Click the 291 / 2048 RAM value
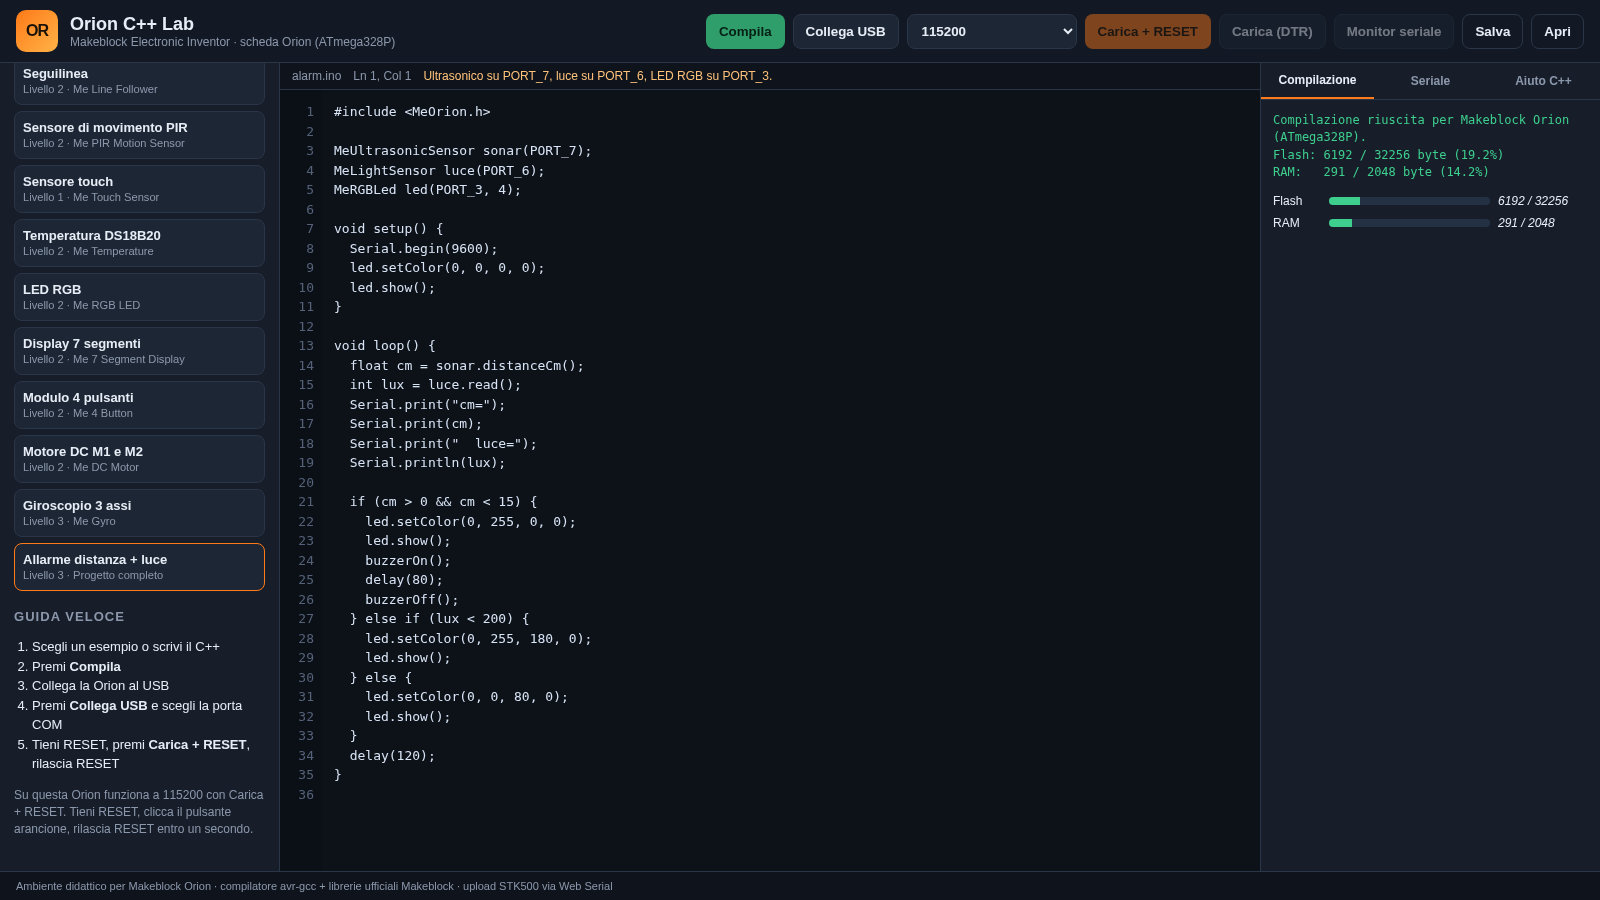 (1526, 223)
